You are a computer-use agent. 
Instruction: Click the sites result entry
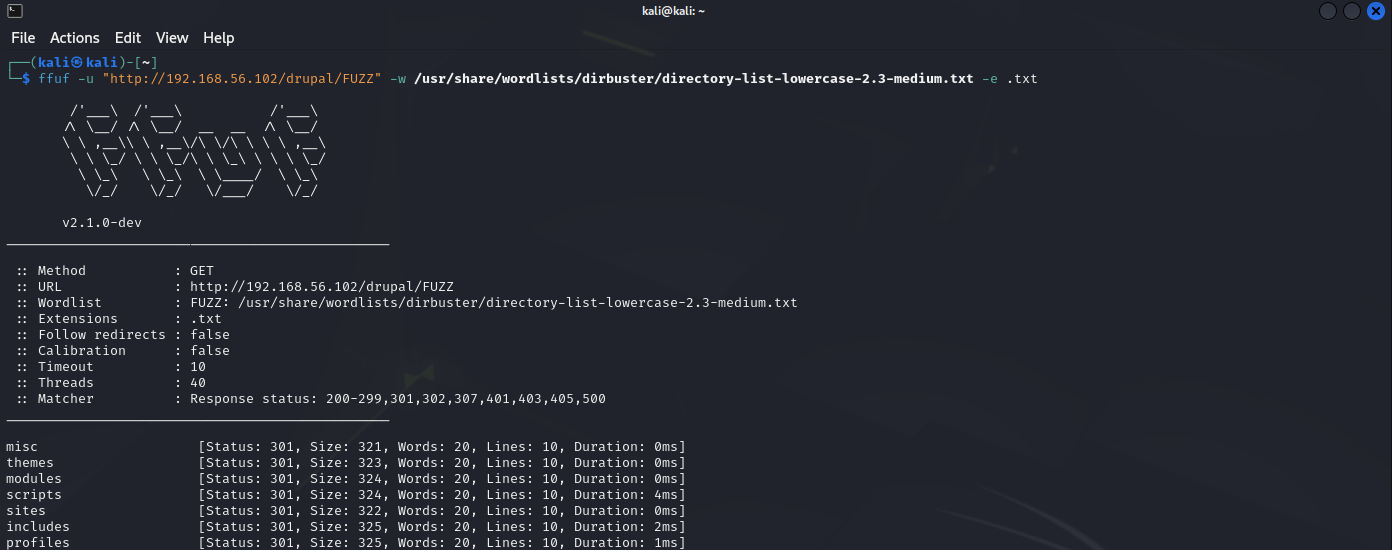pyautogui.click(x=26, y=511)
